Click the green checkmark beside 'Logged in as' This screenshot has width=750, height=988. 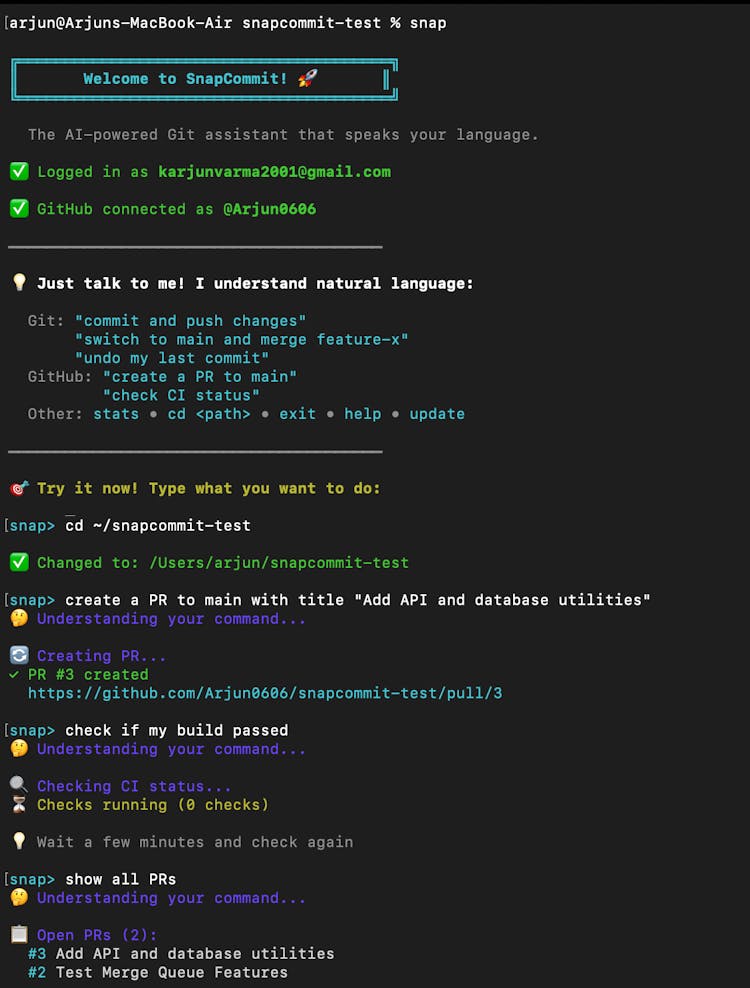point(19,172)
